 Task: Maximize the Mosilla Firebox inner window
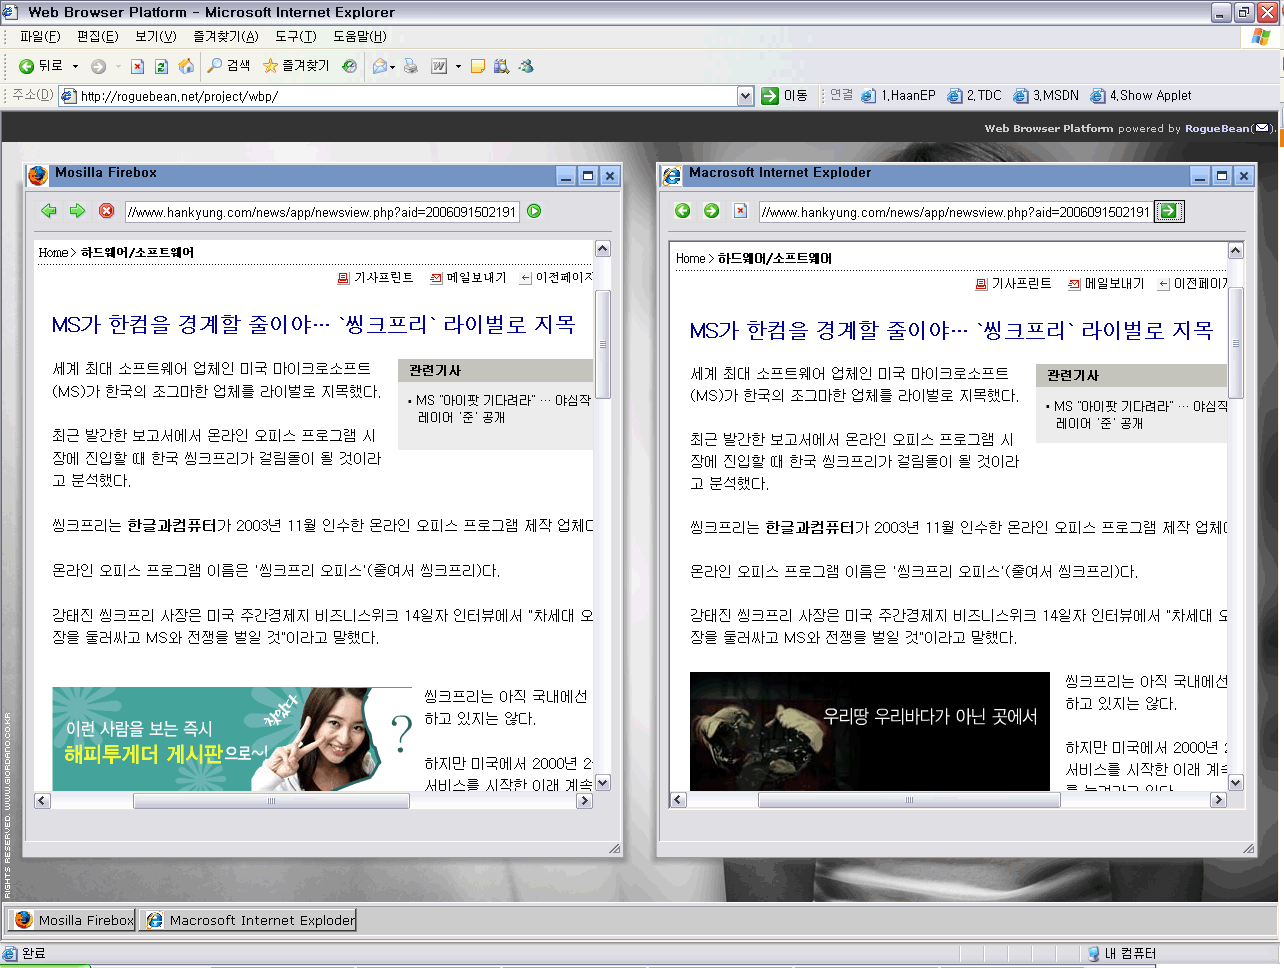click(588, 176)
